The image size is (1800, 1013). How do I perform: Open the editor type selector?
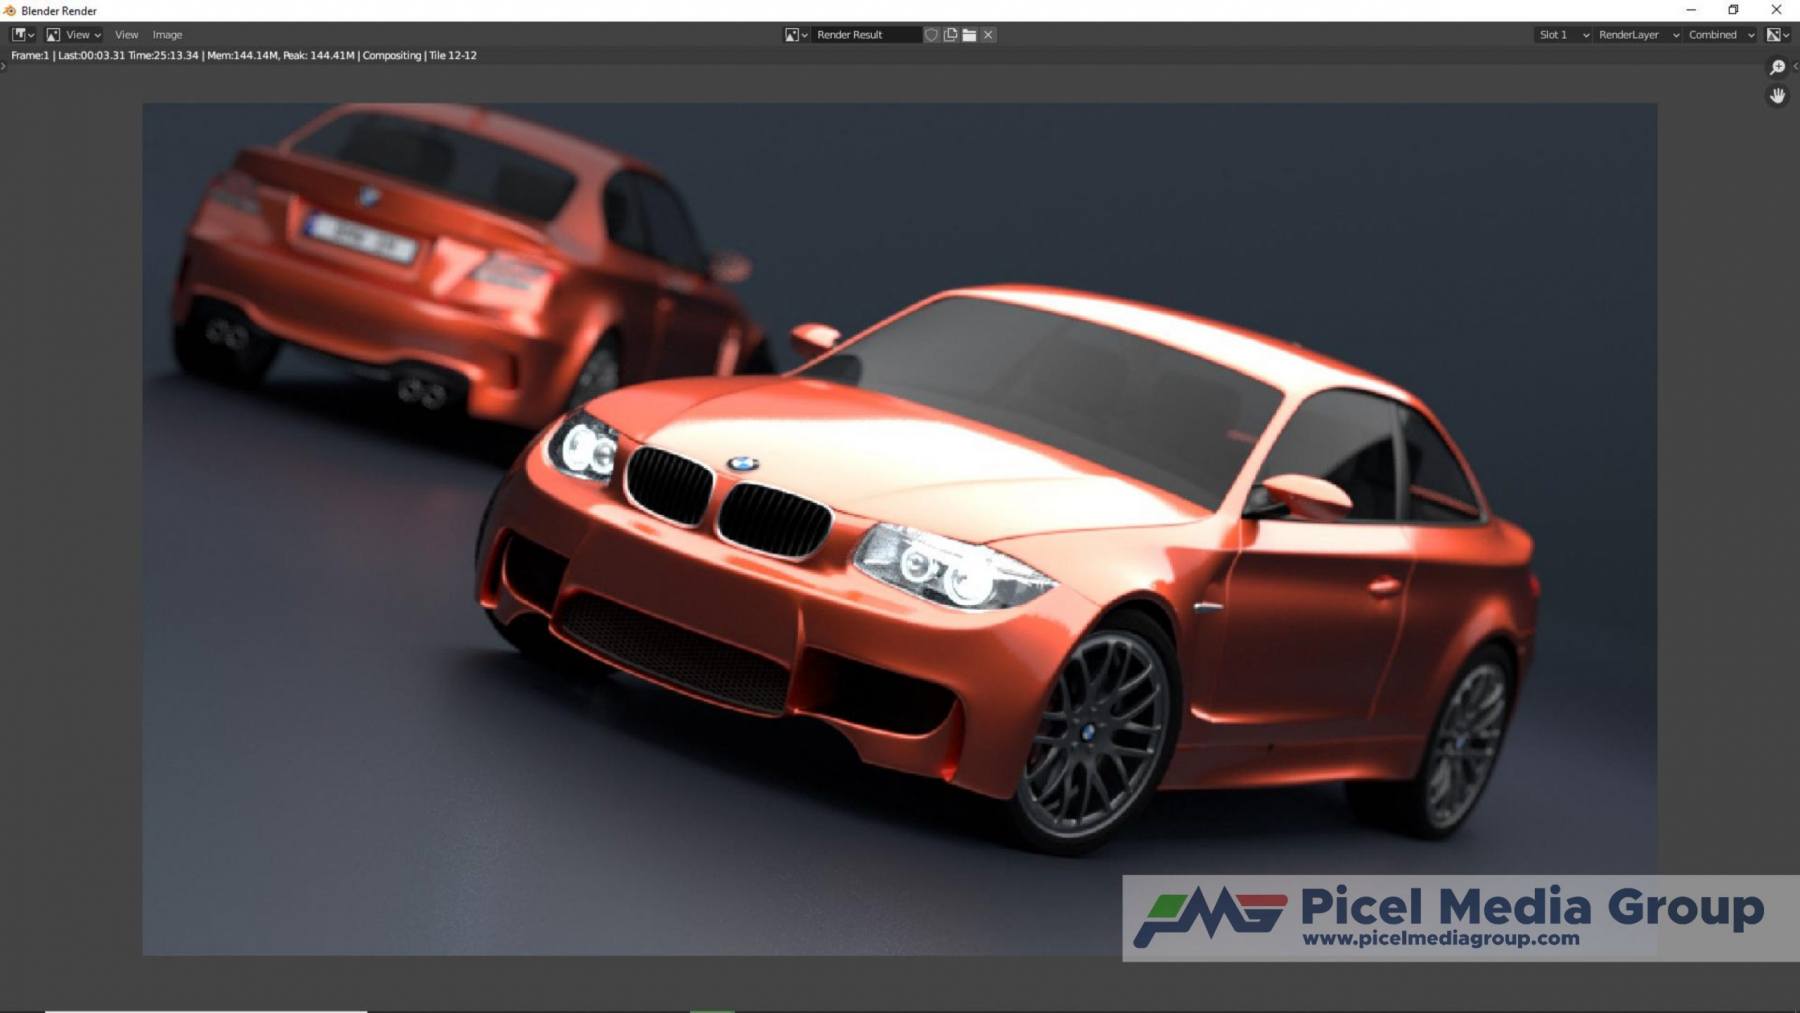pyautogui.click(x=22, y=35)
